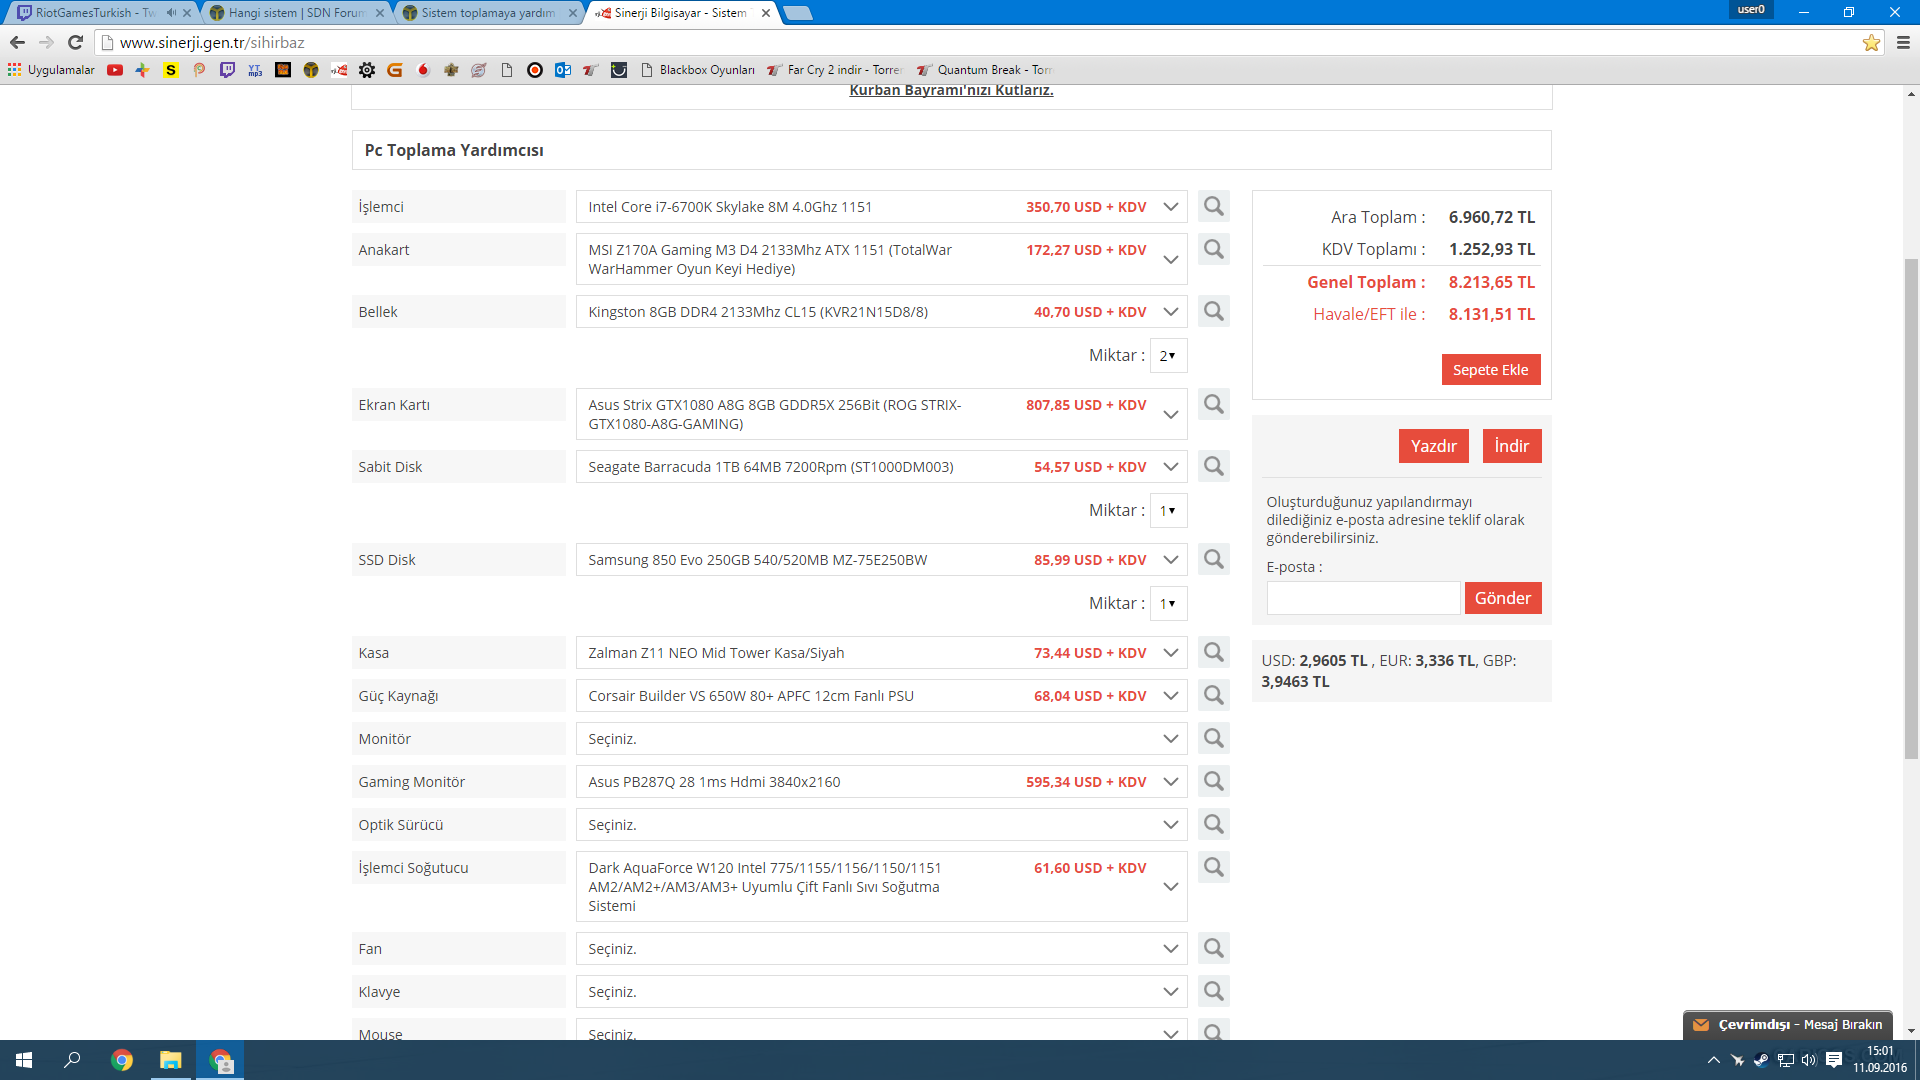Click the search icon next to İşlemci row
The height and width of the screenshot is (1080, 1920).
pos(1213,206)
